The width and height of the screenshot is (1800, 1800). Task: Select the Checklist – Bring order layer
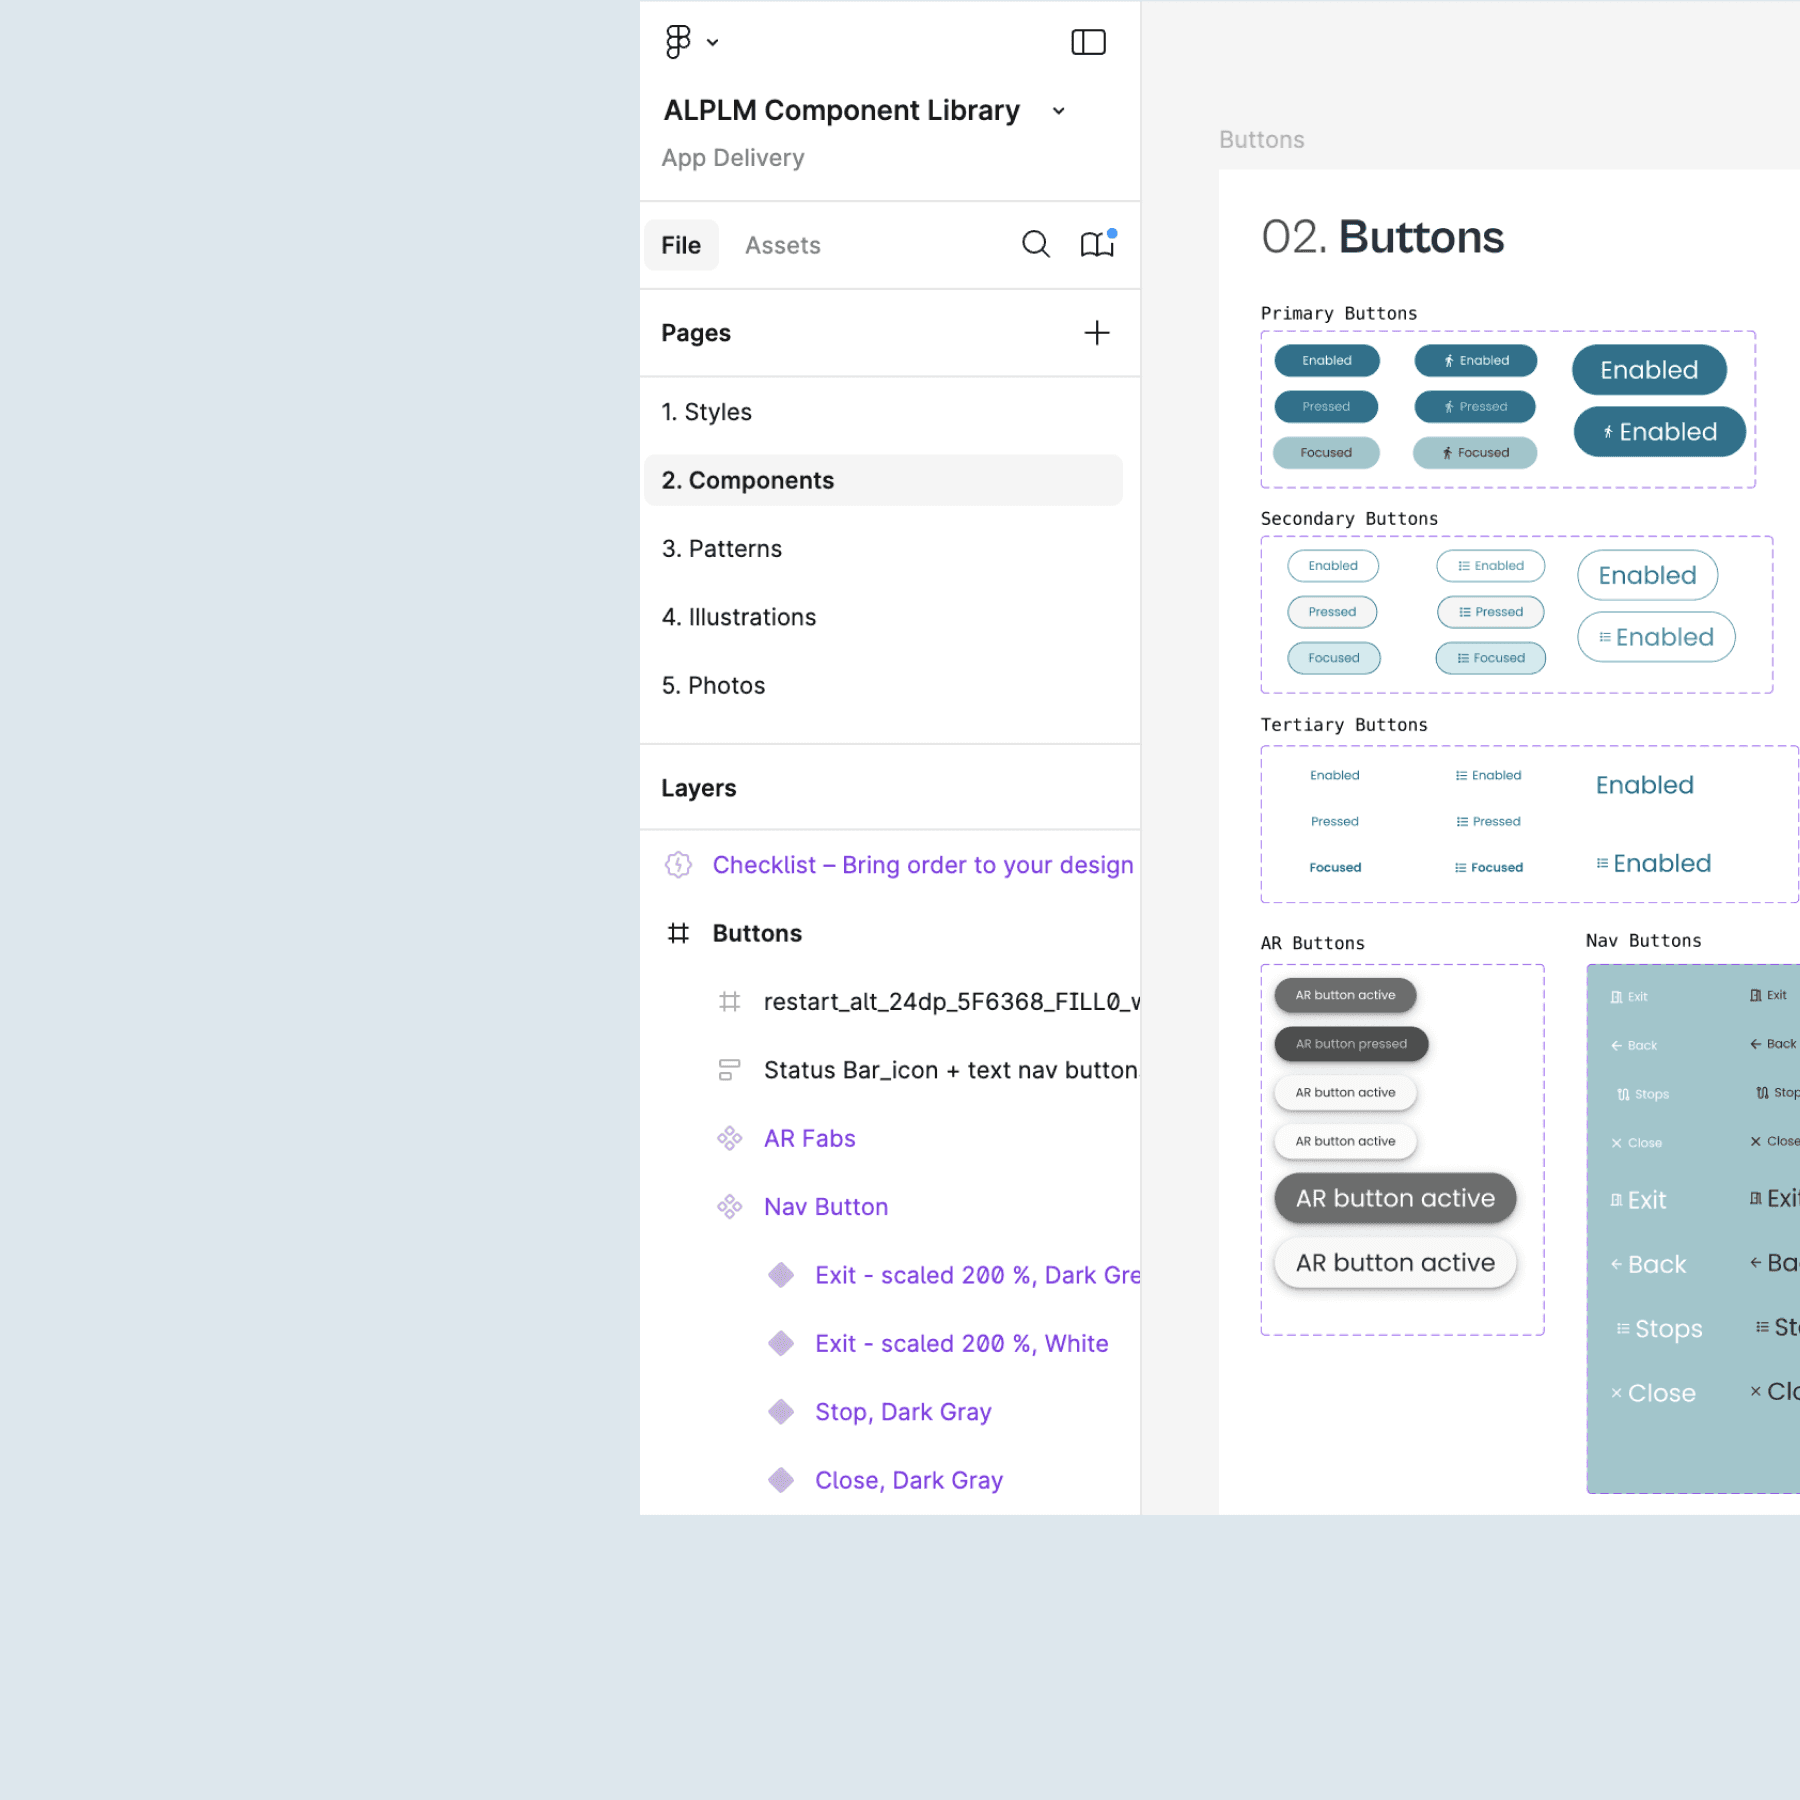(923, 865)
